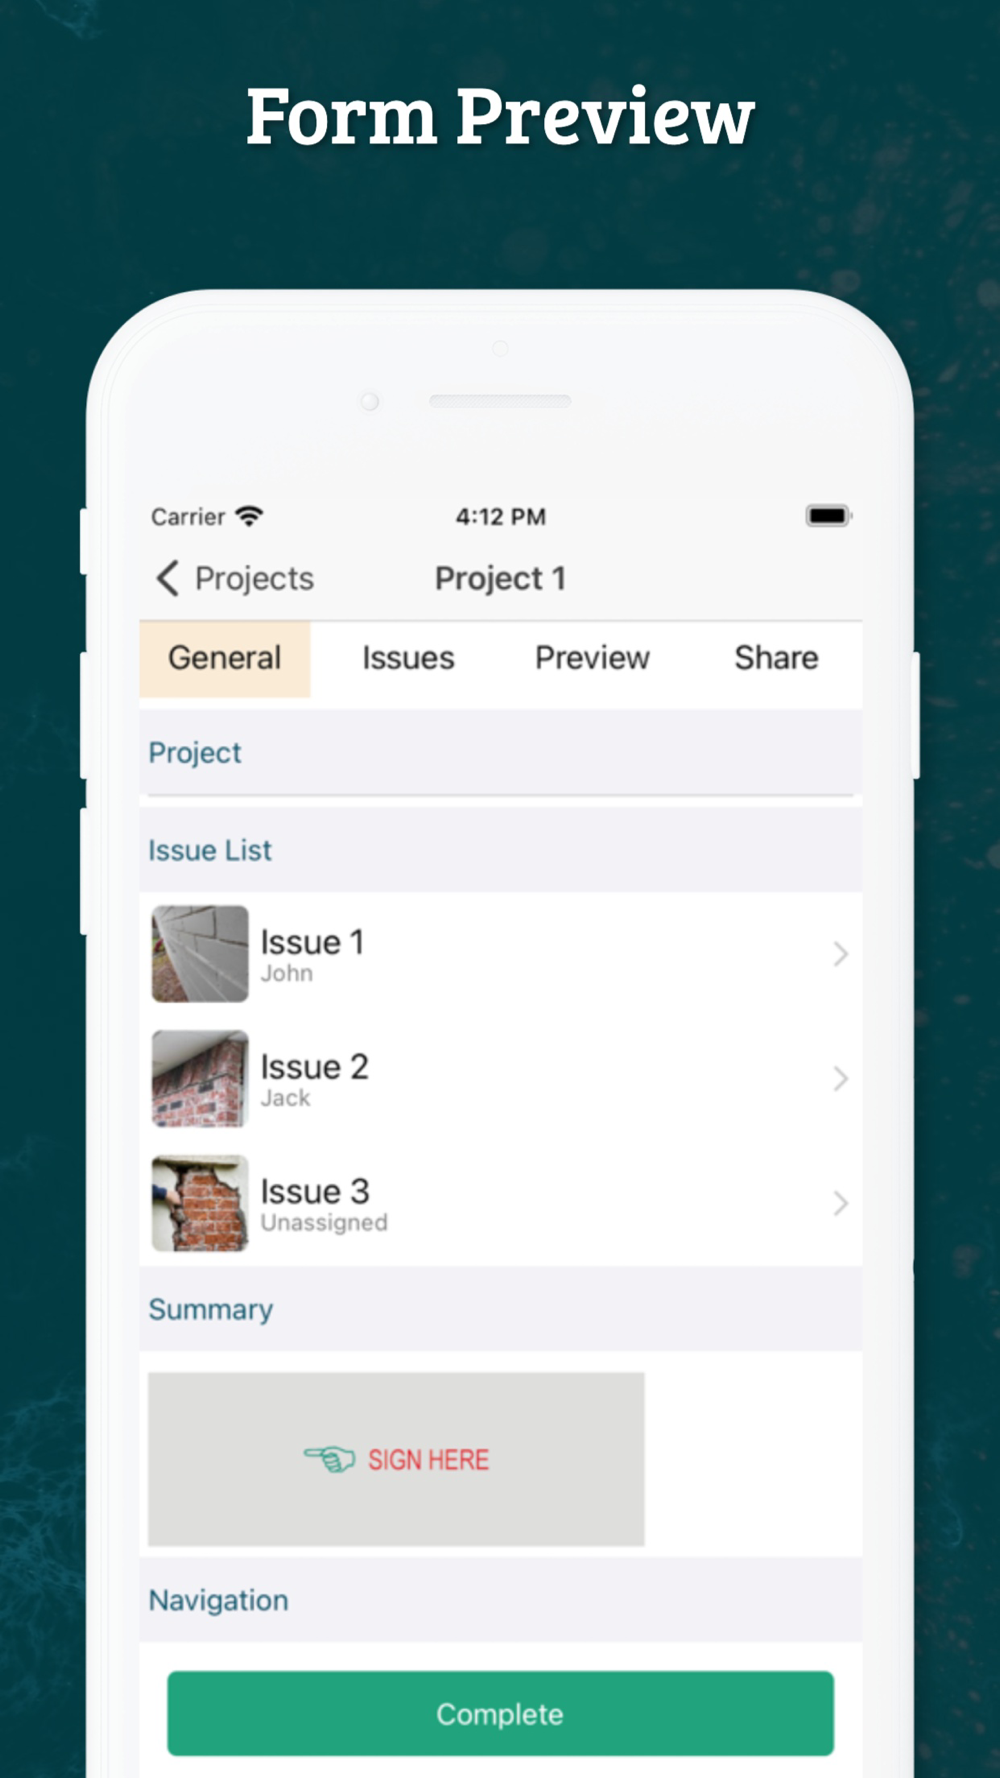Open the Share tab

pos(776,658)
